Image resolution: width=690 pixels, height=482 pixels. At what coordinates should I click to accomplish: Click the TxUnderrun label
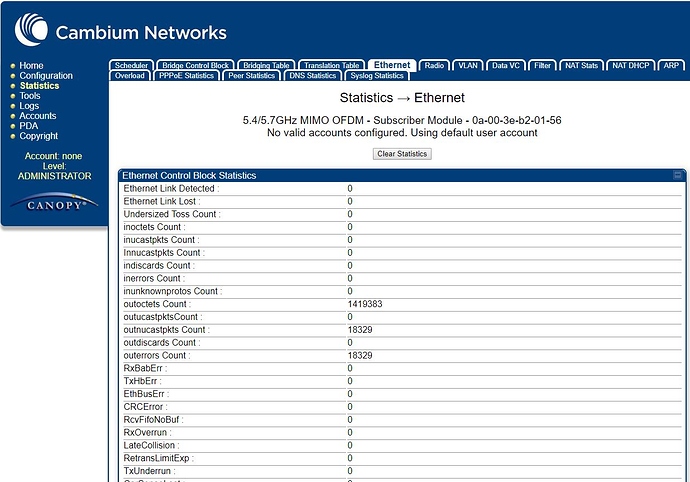coord(149,471)
